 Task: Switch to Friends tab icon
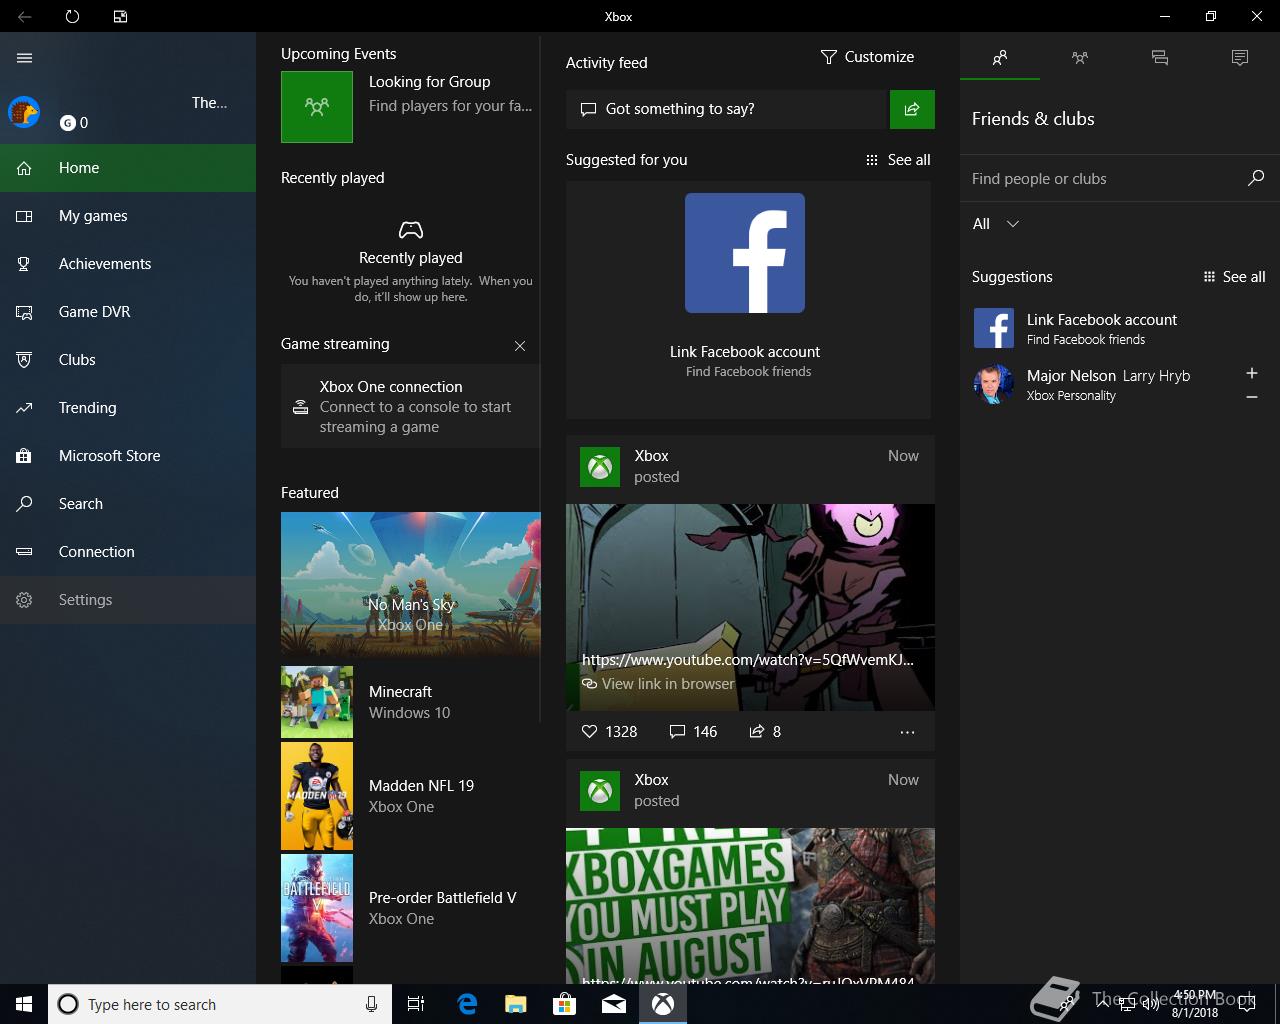coord(1000,58)
